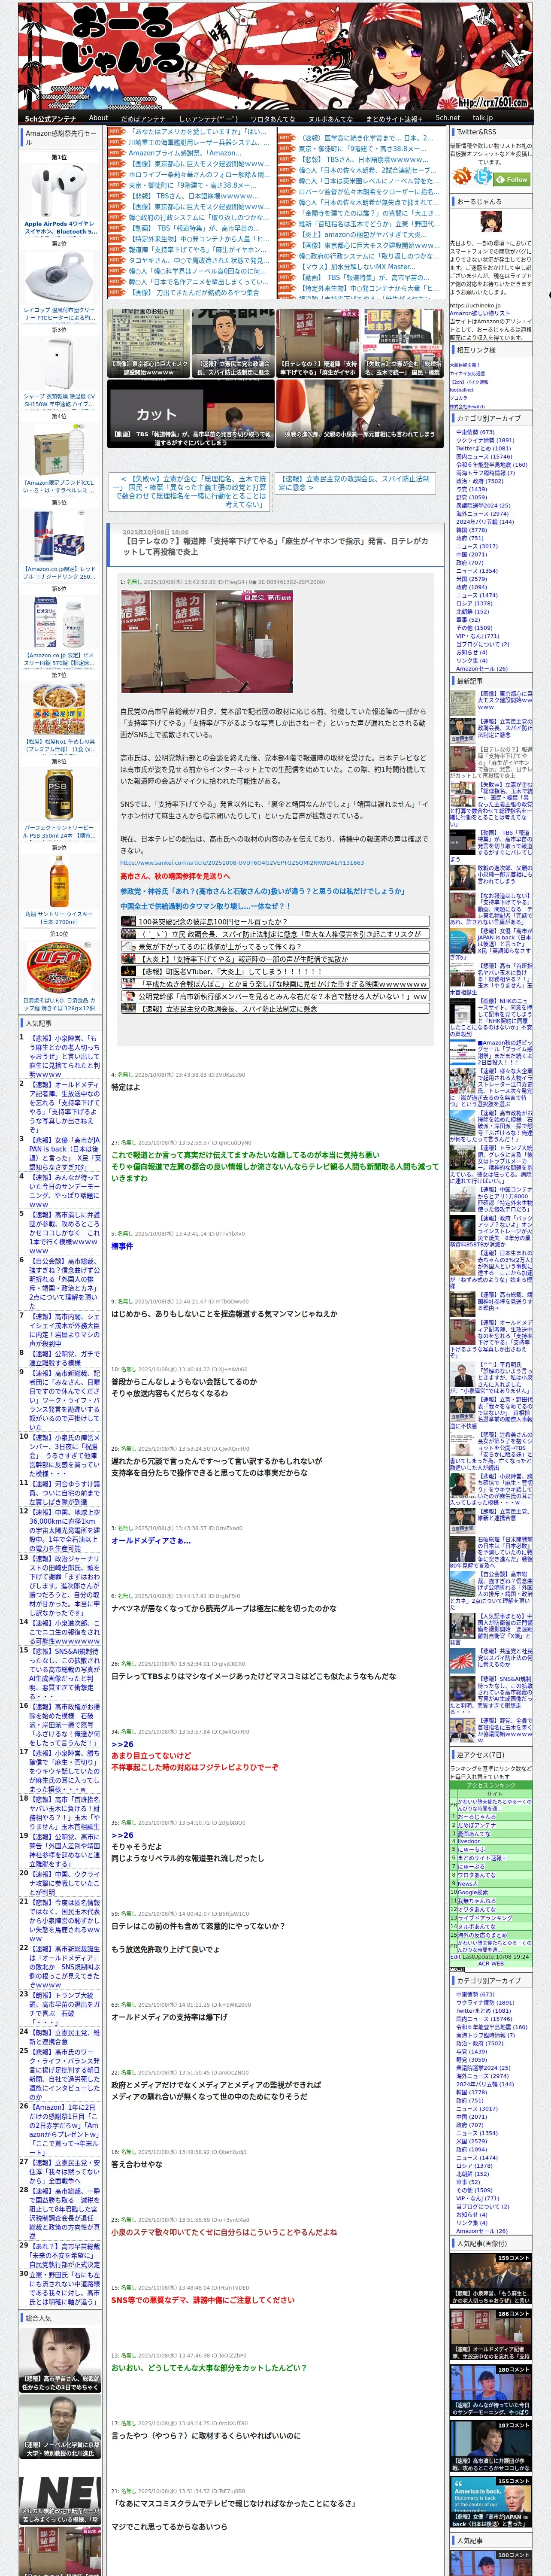The image size is (551, 2576).
Task: Click the >>26 anchor in comment 34
Action: click(x=122, y=1744)
